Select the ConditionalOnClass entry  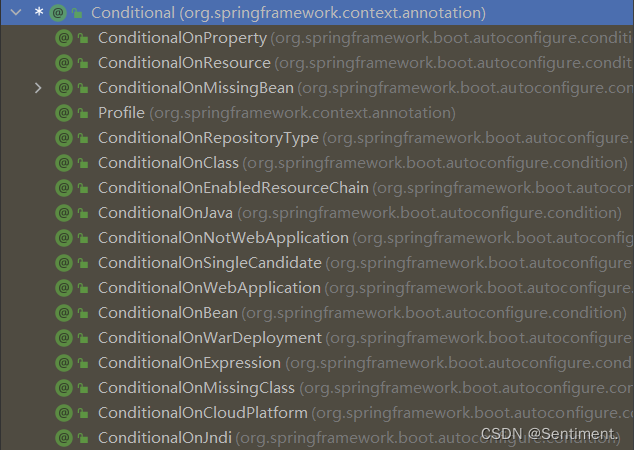coord(168,163)
